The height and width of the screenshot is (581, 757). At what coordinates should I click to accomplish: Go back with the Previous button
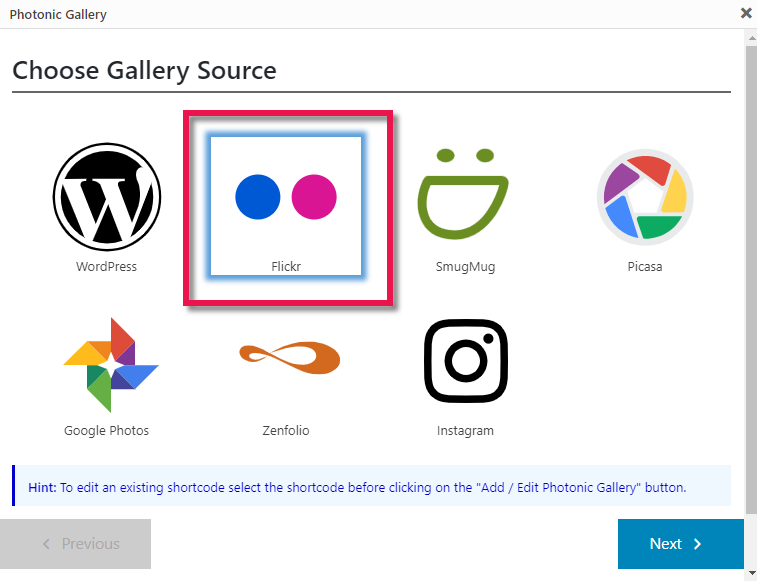point(76,544)
